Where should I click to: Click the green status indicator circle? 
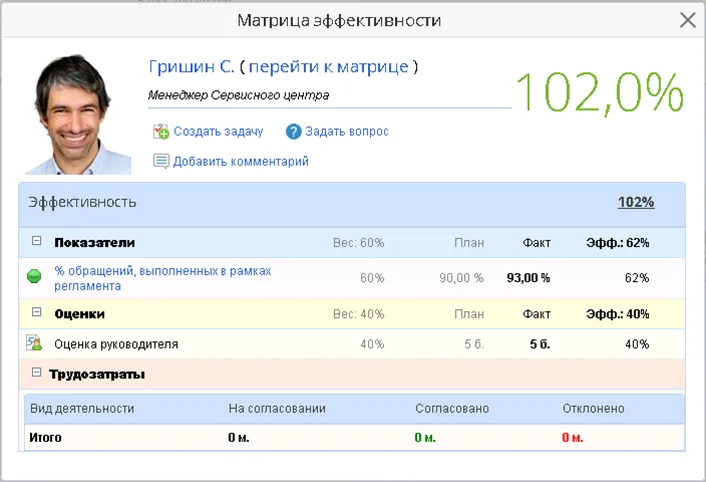tap(34, 276)
